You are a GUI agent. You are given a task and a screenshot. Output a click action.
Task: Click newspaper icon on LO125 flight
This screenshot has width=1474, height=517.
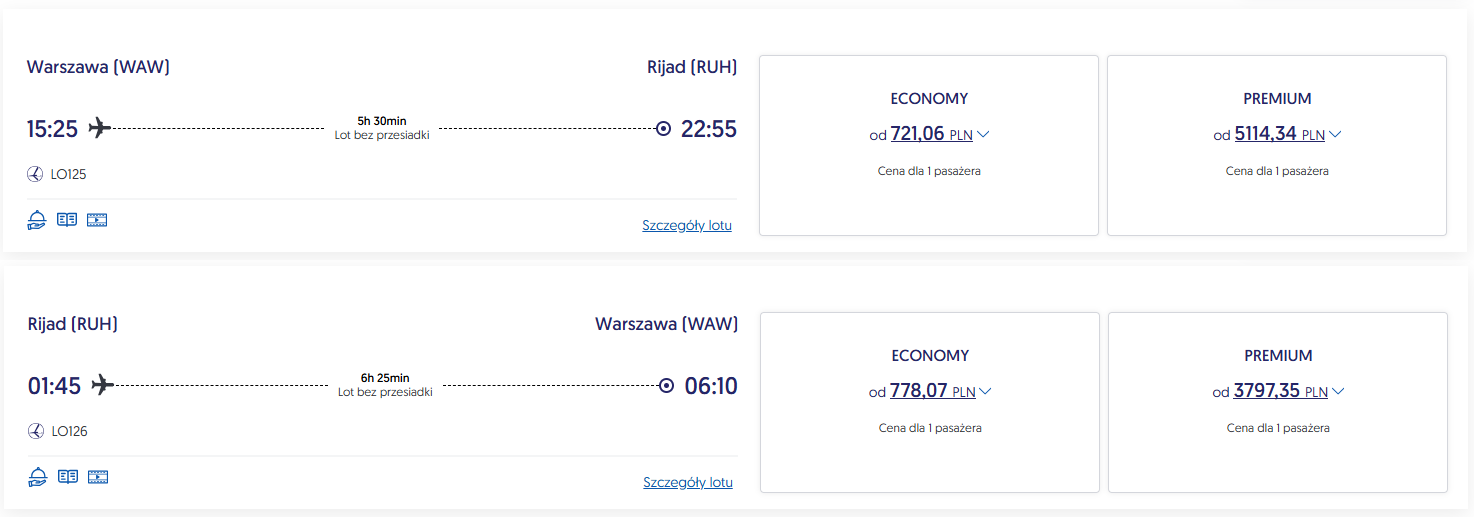click(67, 220)
